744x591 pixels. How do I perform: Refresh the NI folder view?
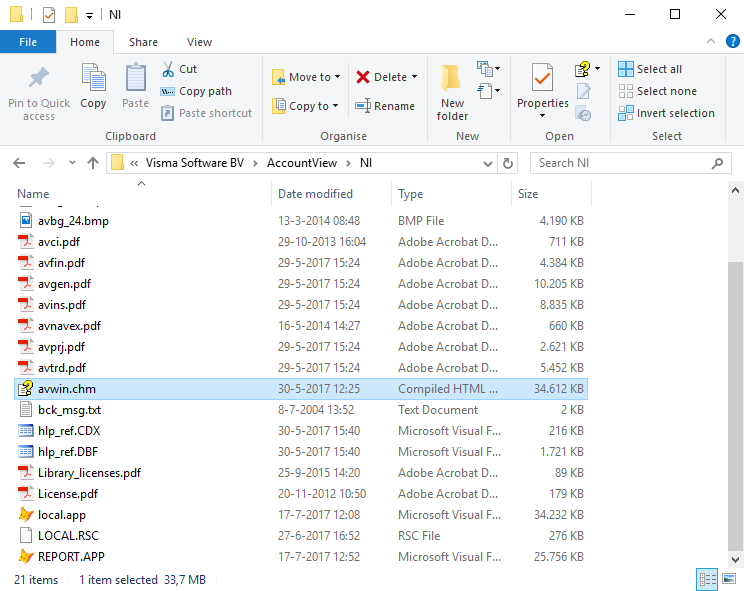[x=508, y=163]
